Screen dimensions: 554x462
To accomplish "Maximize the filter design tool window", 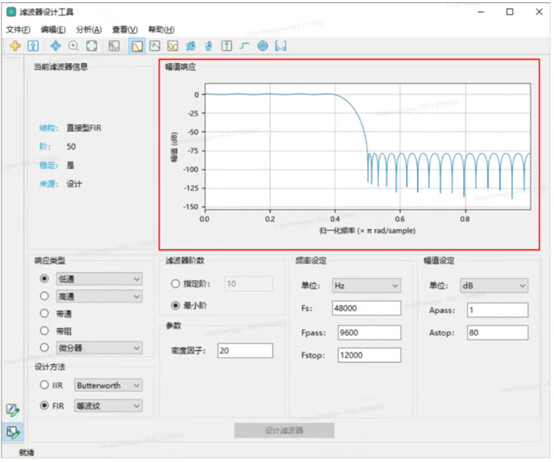I will click(x=509, y=12).
